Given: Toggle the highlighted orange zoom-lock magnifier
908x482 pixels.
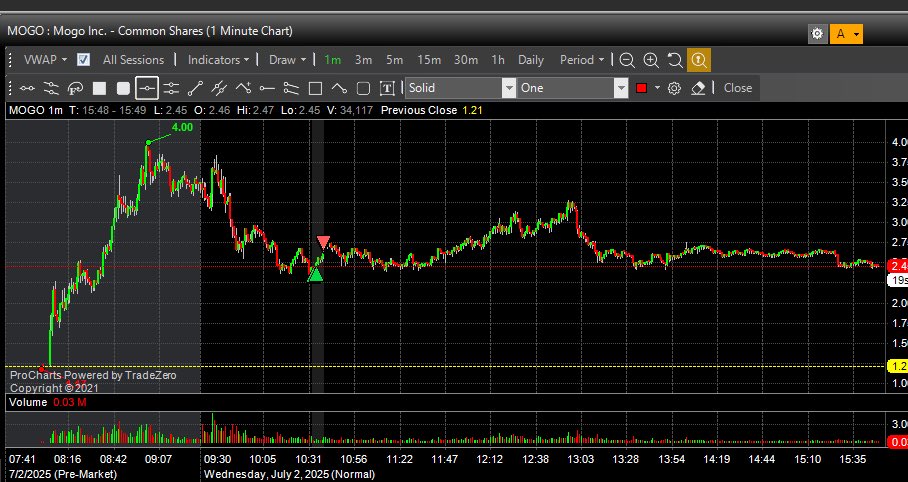Looking at the screenshot, I should (698, 60).
